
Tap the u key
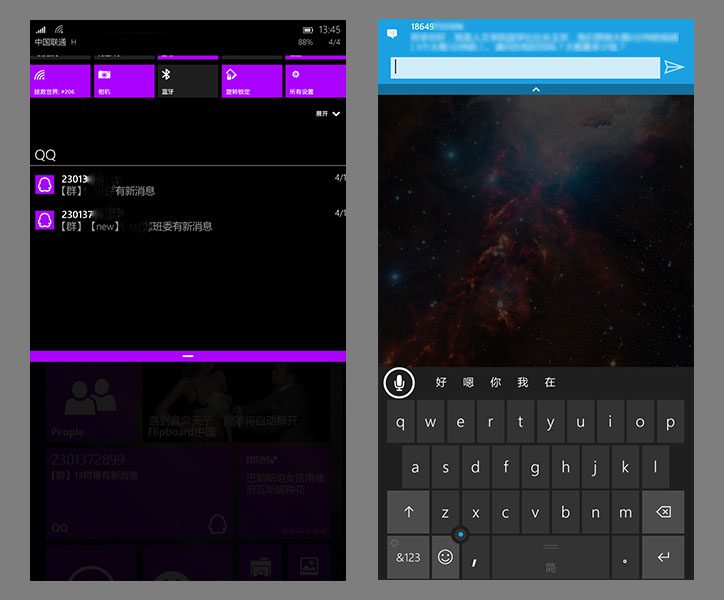[x=580, y=422]
